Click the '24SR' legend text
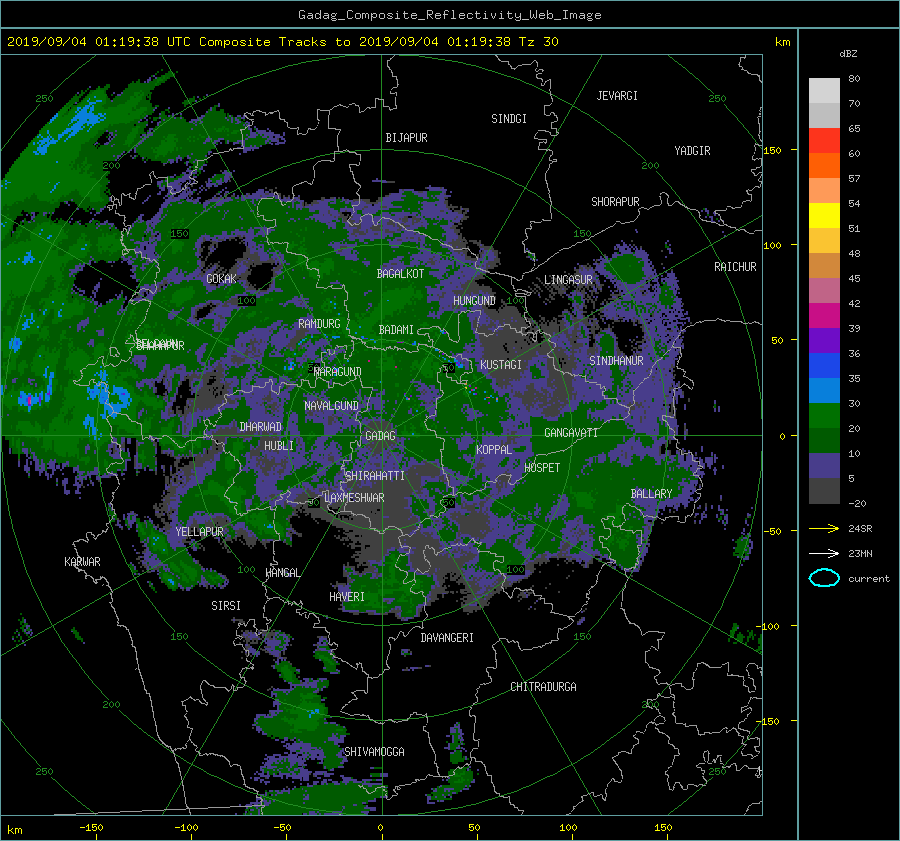This screenshot has width=900, height=841. 860,528
